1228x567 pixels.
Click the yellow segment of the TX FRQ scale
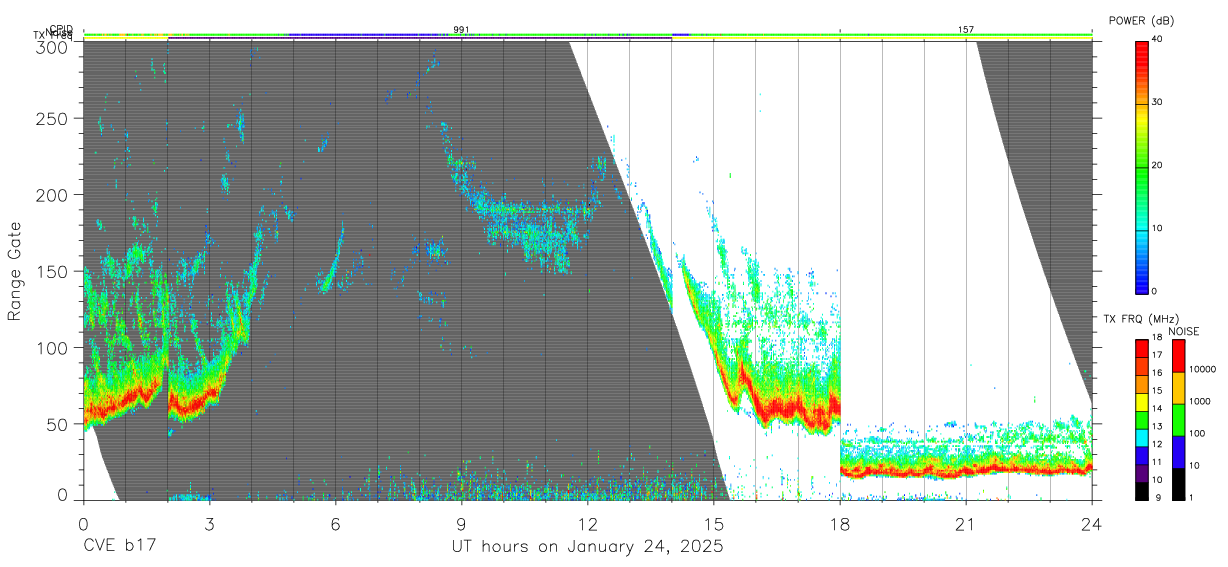pyautogui.click(x=1142, y=402)
